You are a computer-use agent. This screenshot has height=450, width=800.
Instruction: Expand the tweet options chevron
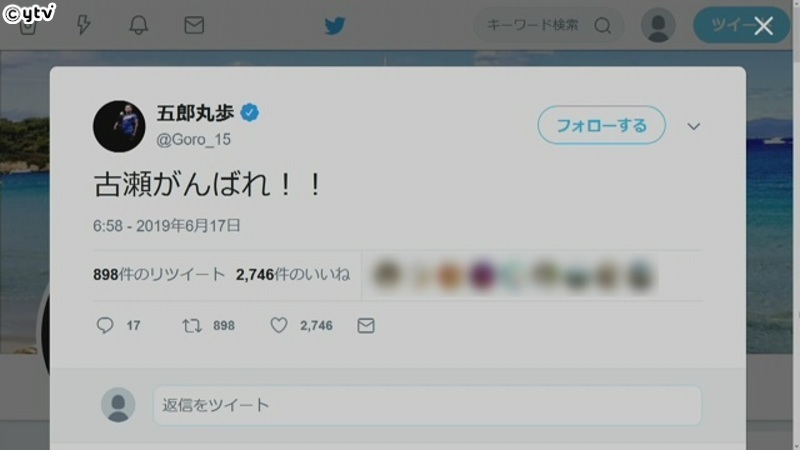[693, 126]
